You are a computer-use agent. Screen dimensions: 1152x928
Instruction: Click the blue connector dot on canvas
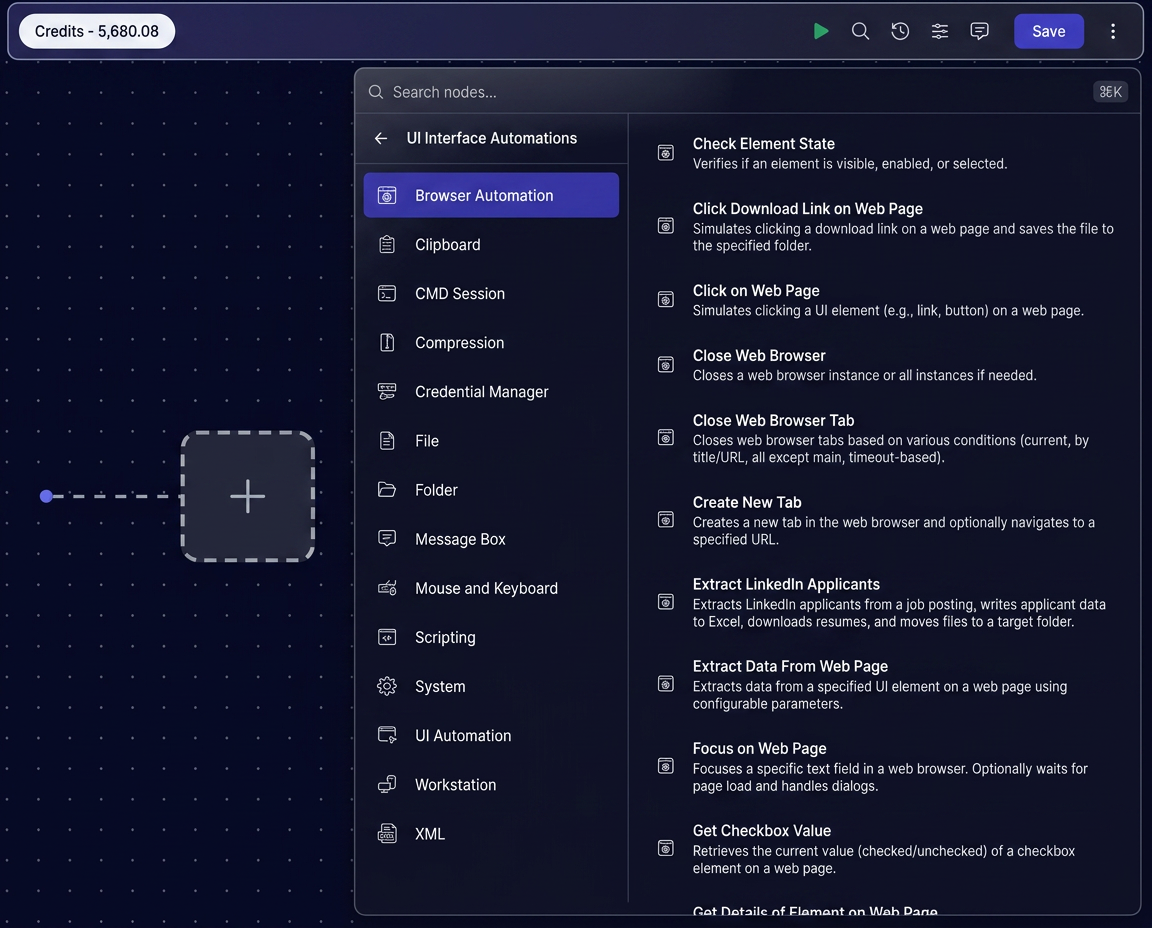46,496
